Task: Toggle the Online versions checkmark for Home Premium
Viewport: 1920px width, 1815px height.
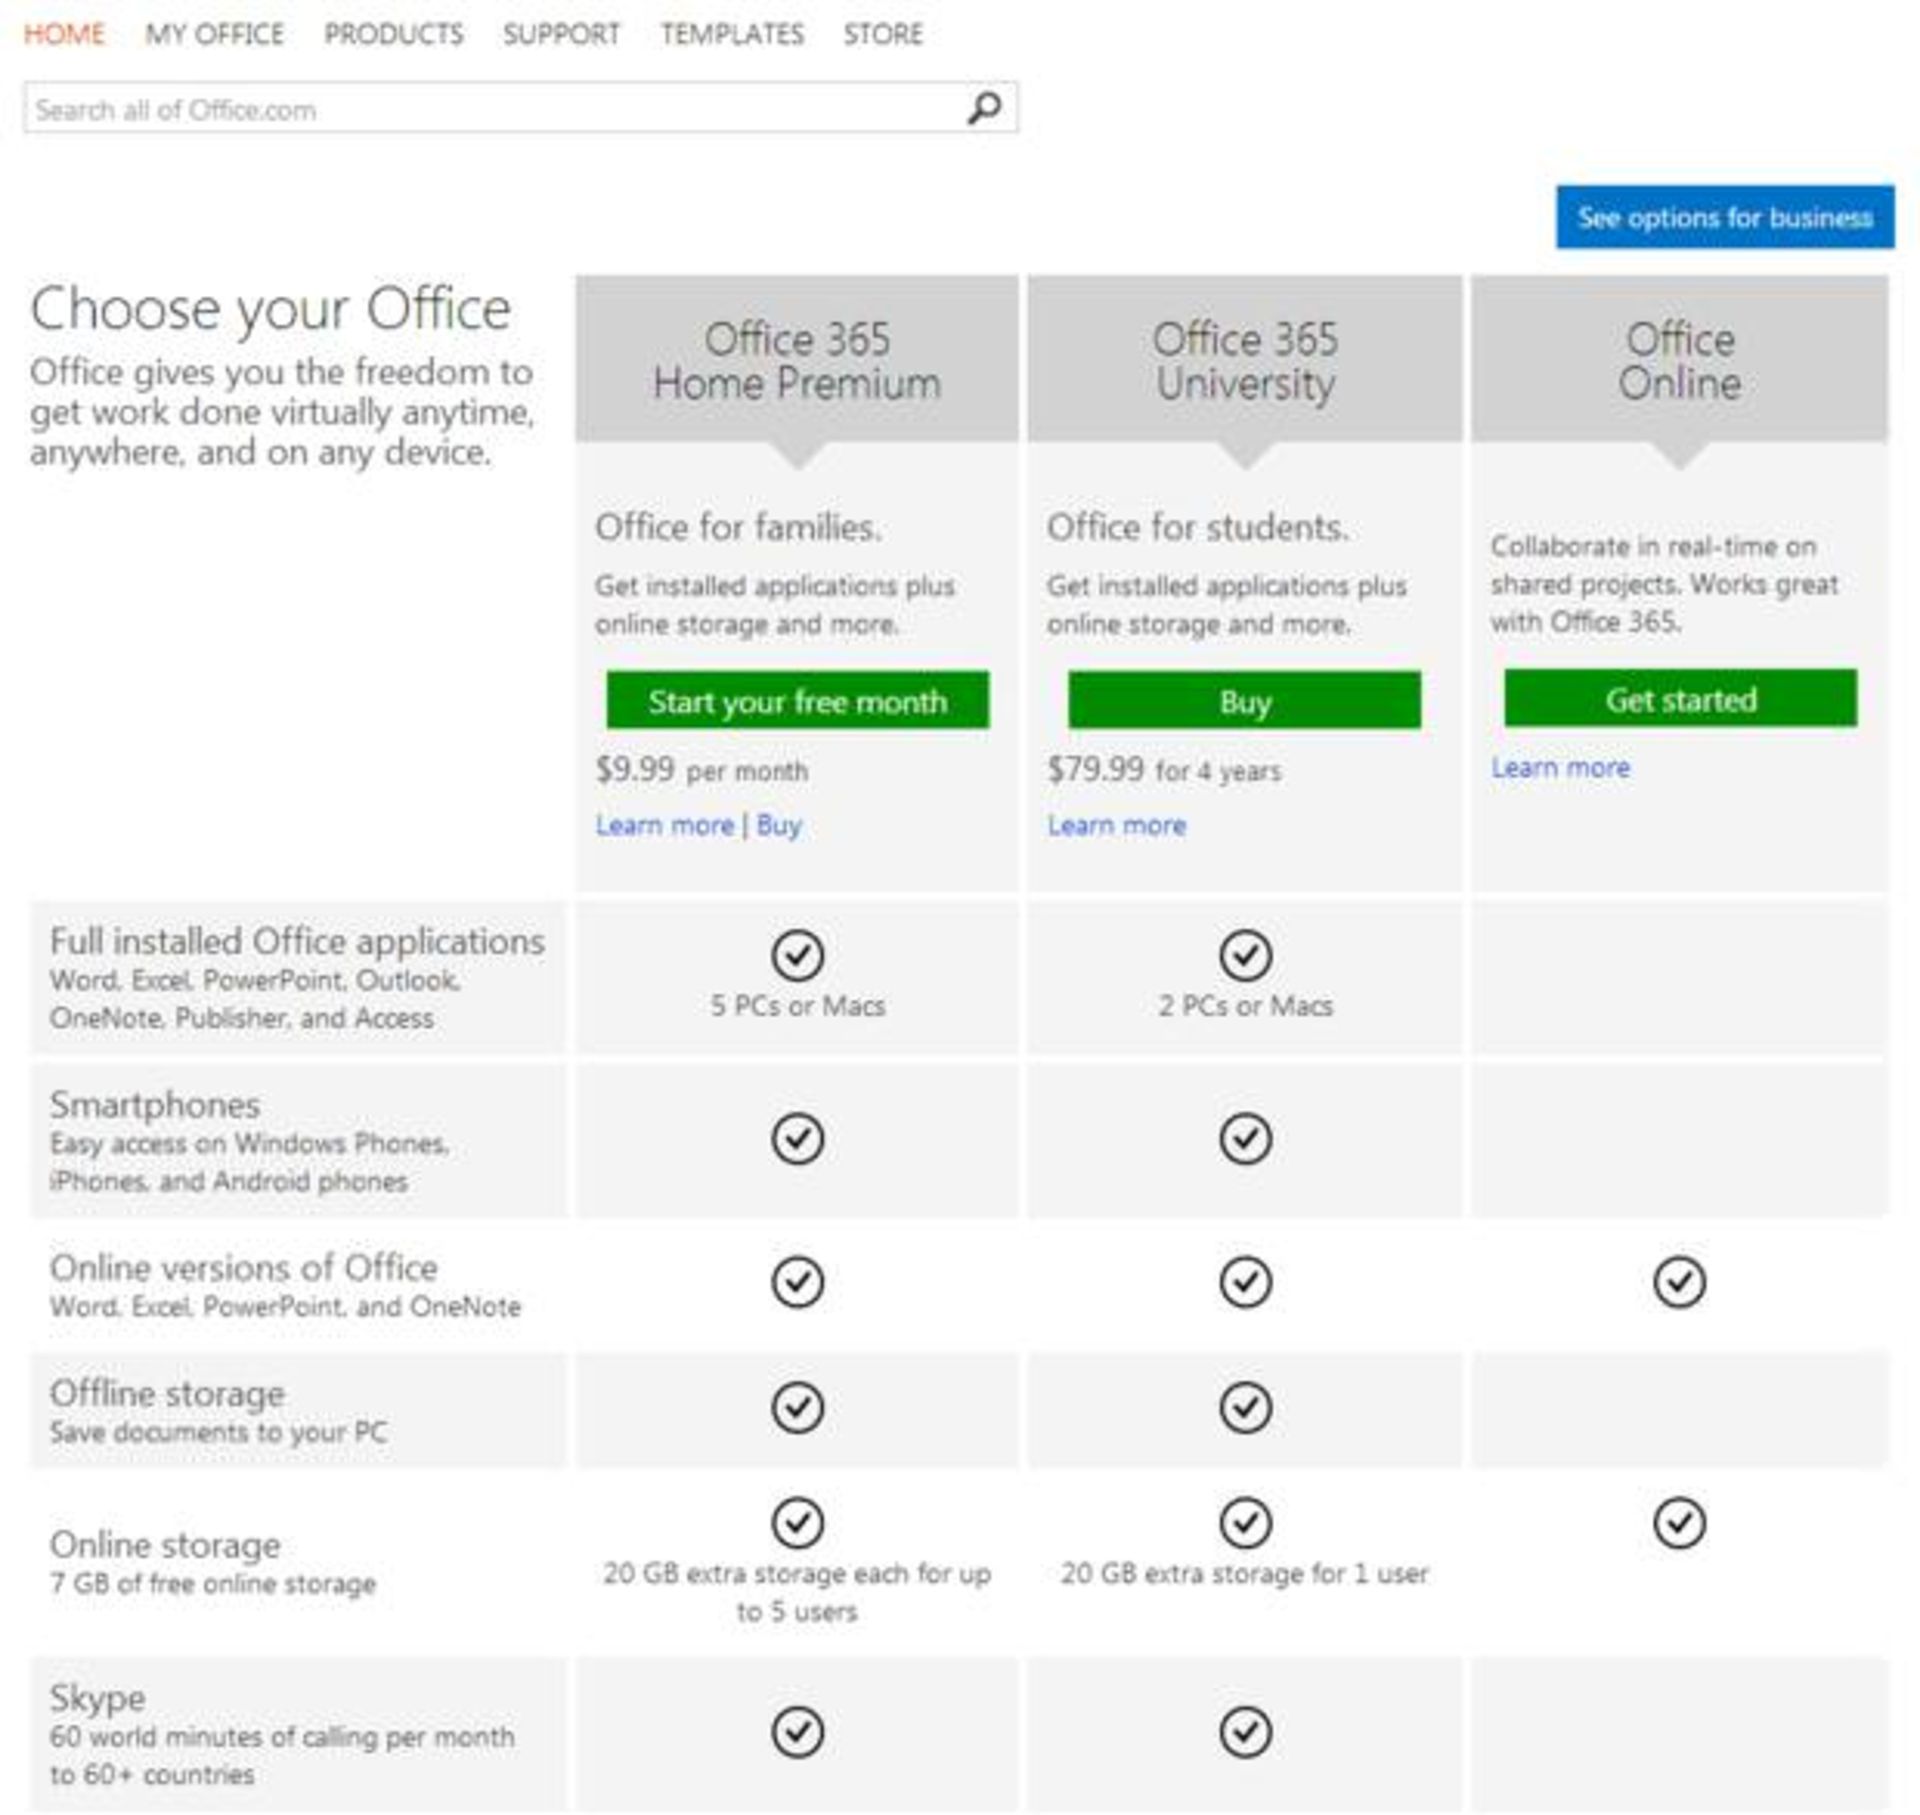Action: (x=797, y=1283)
